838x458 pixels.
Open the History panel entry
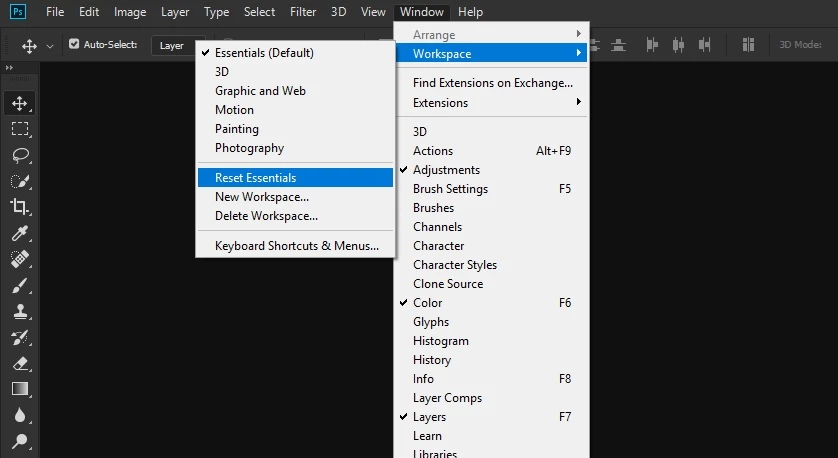coord(491,360)
